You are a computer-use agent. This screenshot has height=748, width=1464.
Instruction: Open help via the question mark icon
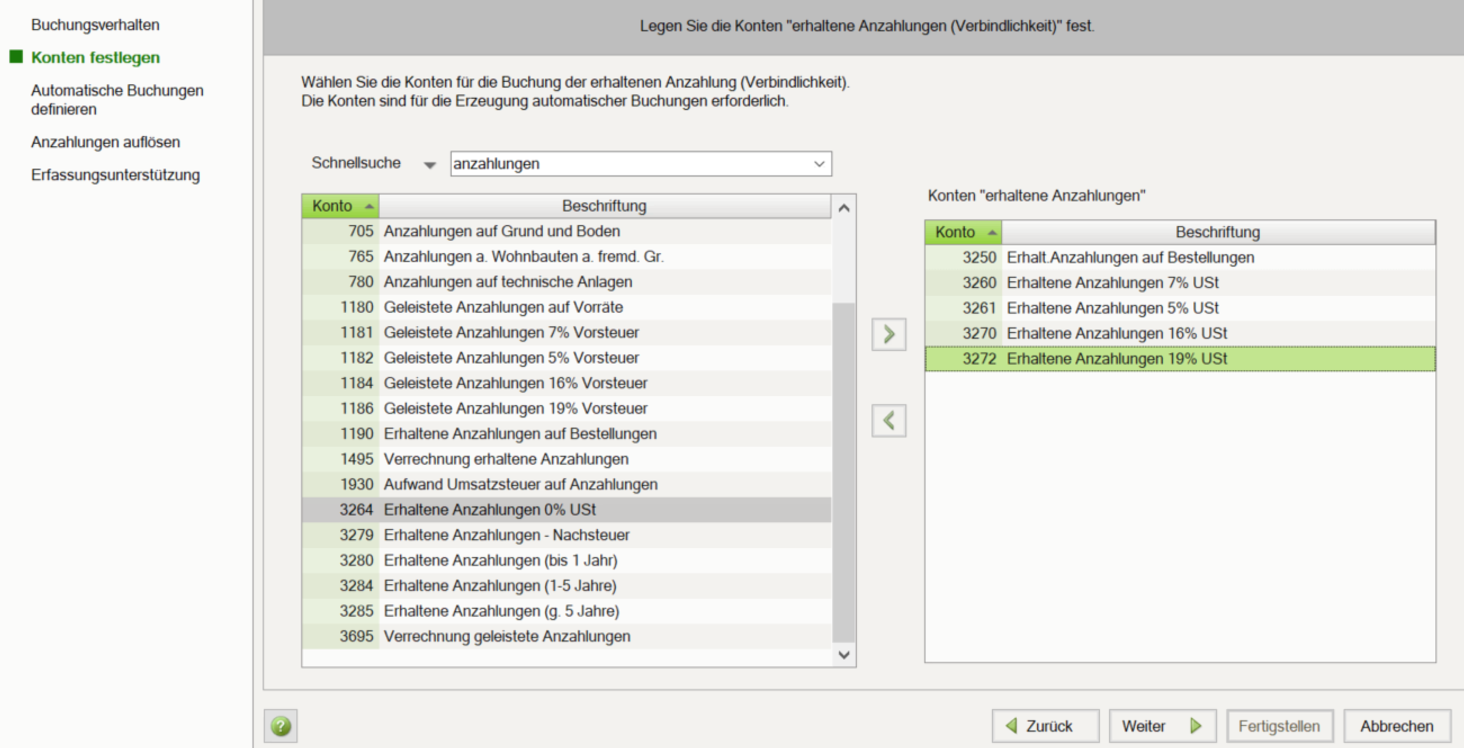[x=281, y=725]
